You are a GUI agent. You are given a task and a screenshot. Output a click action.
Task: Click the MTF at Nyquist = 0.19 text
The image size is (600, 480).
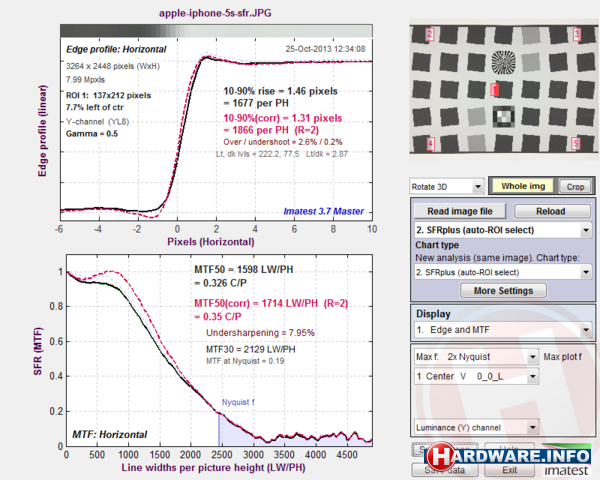(x=245, y=361)
